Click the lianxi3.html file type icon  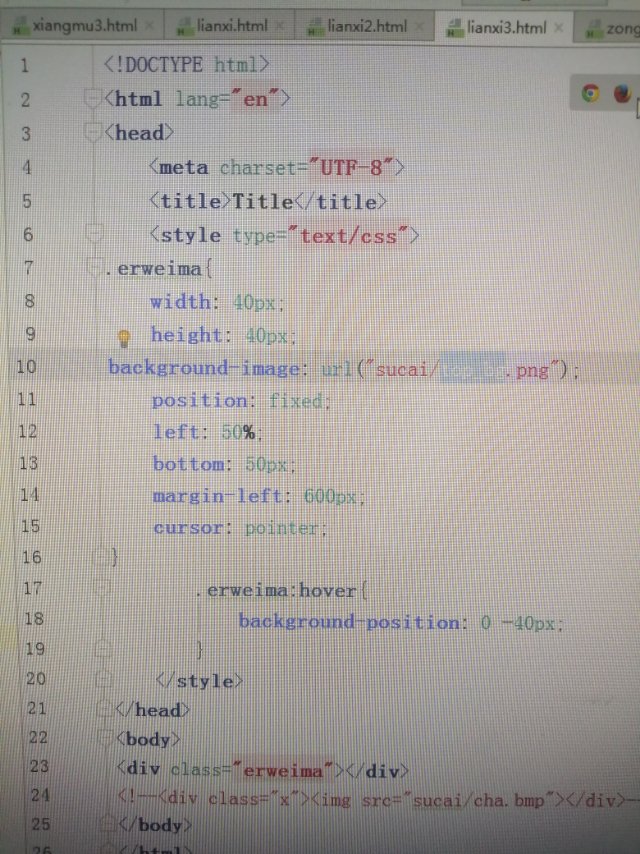[454, 27]
